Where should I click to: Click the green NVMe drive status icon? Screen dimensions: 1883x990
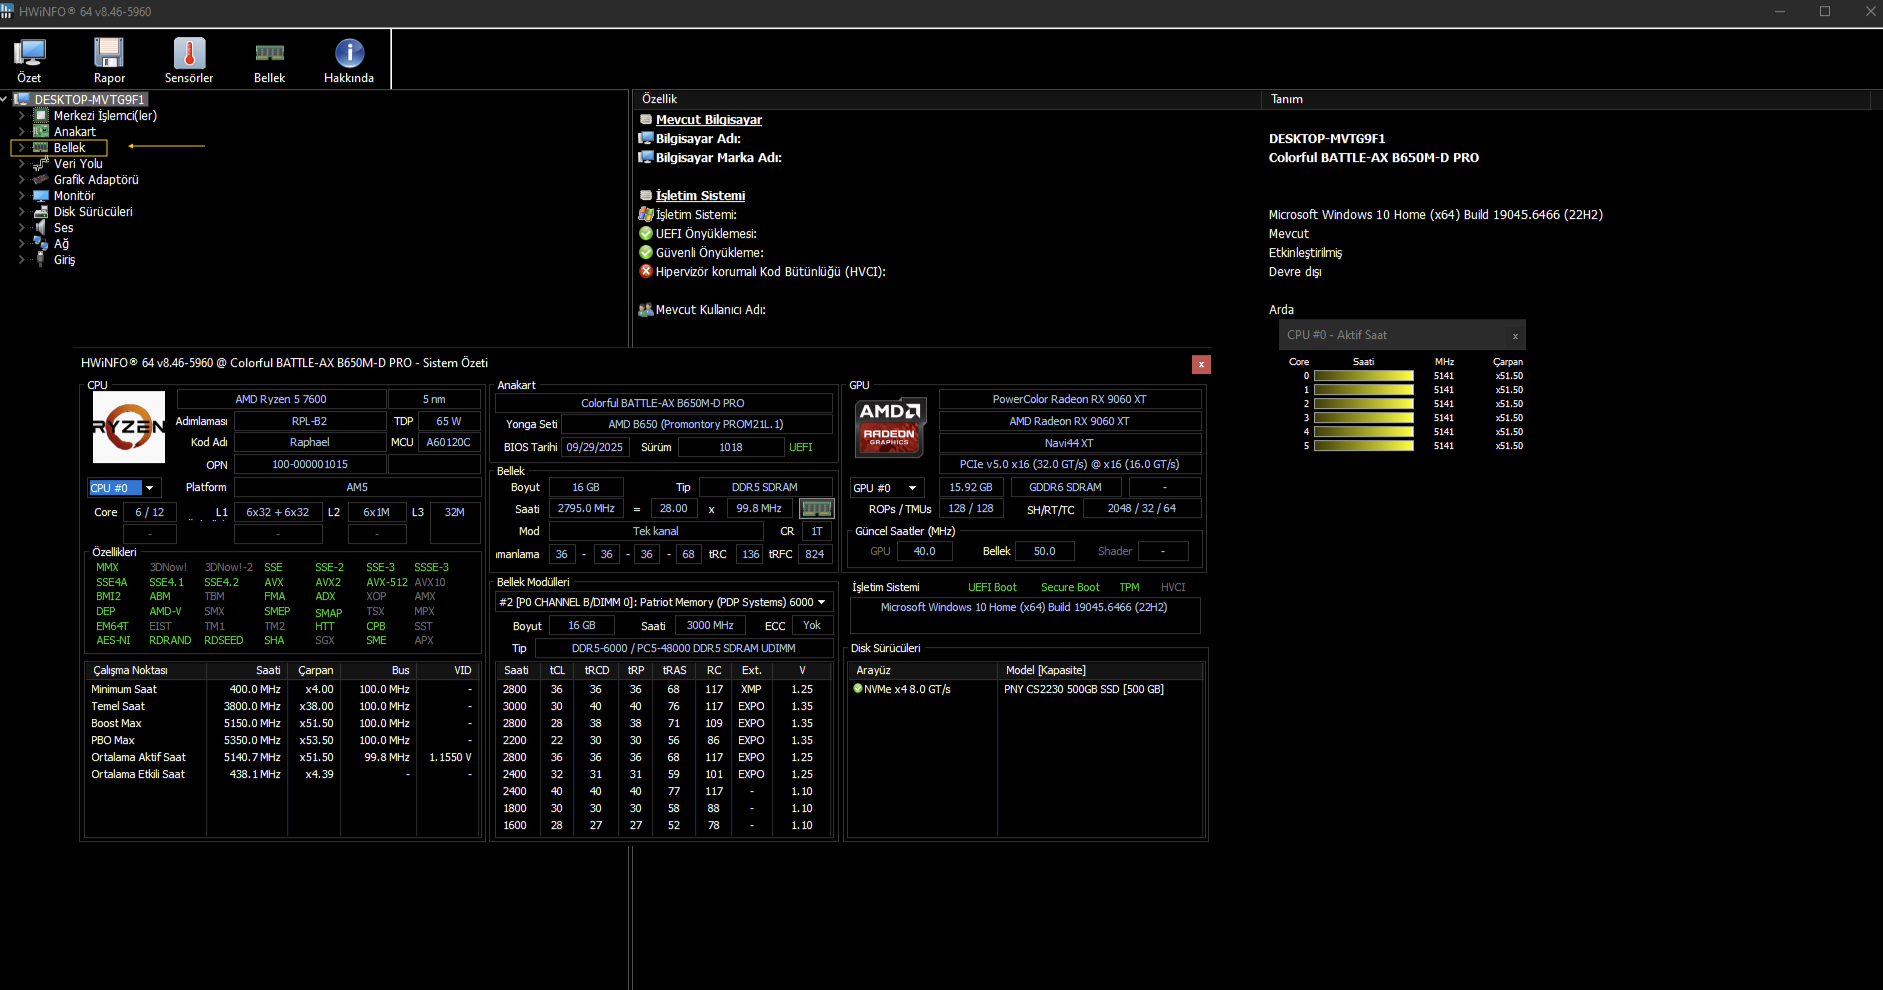[x=858, y=689]
